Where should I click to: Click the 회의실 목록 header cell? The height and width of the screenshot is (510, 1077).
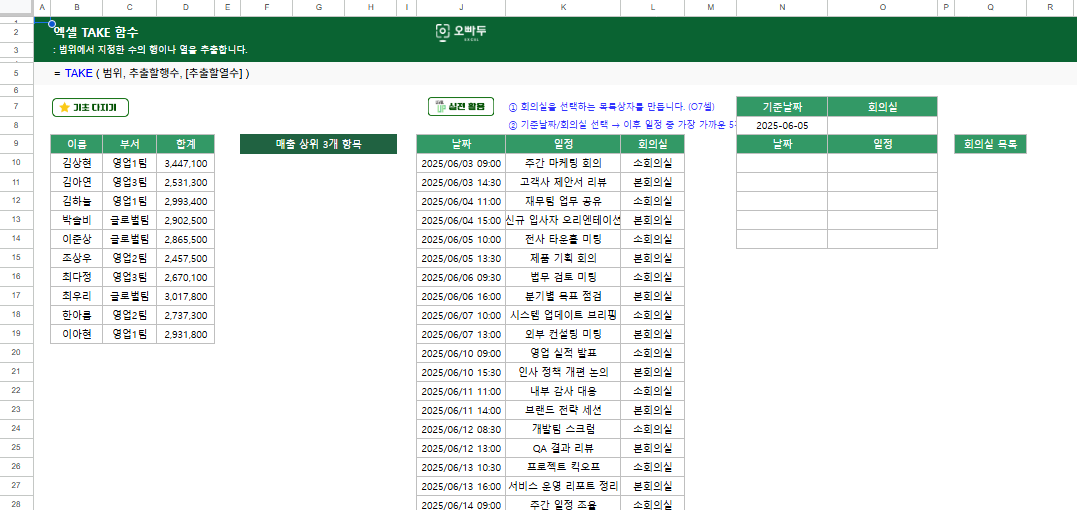990,144
